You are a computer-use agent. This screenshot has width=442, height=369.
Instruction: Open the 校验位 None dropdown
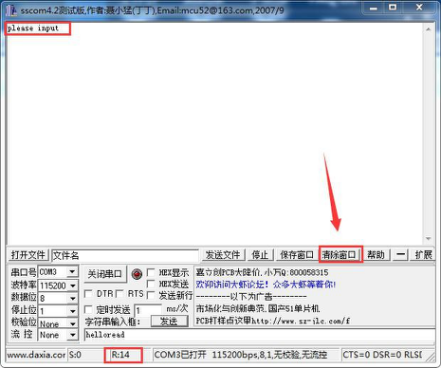(73, 323)
